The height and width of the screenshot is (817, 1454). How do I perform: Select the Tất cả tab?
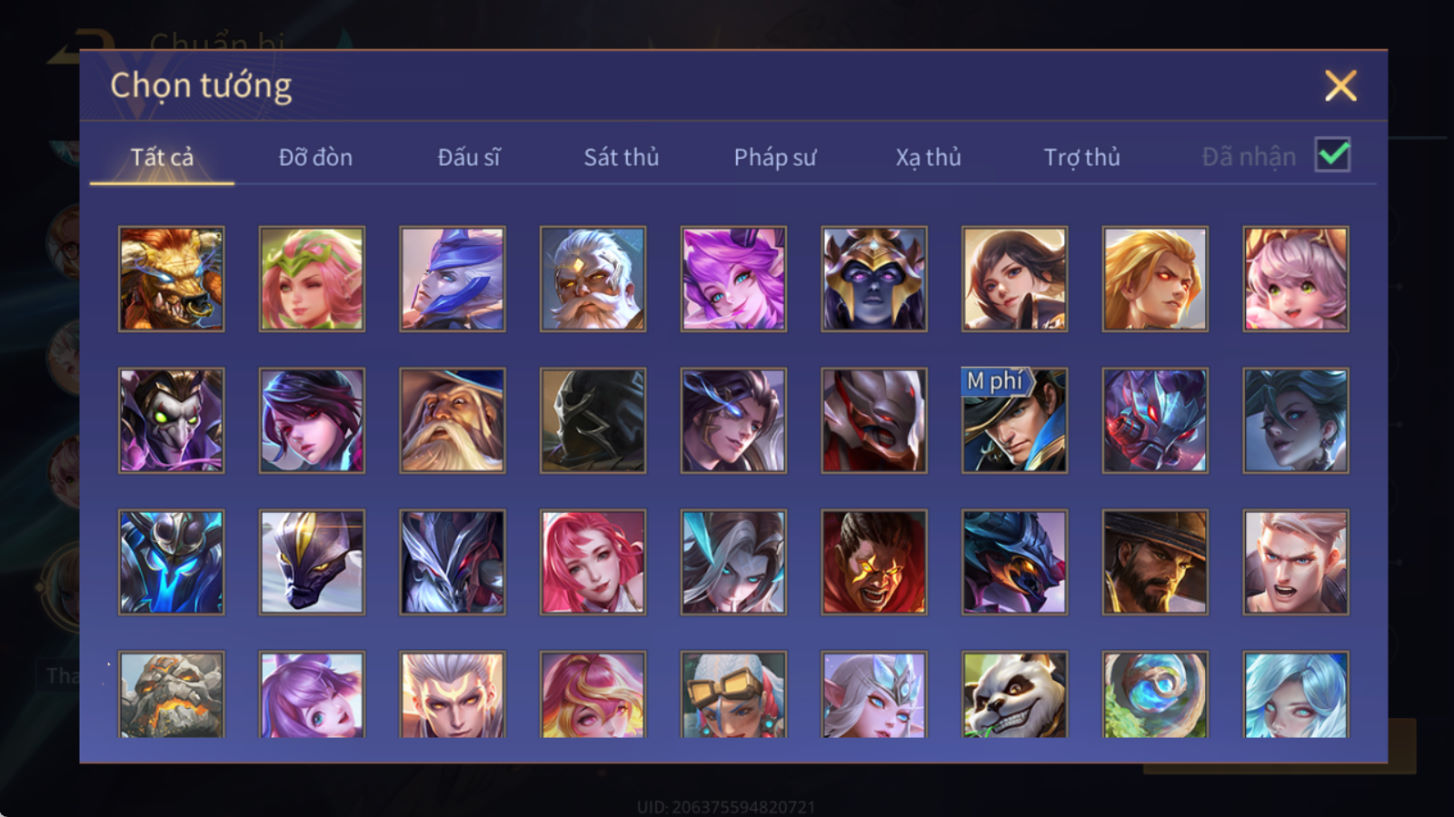pos(162,157)
